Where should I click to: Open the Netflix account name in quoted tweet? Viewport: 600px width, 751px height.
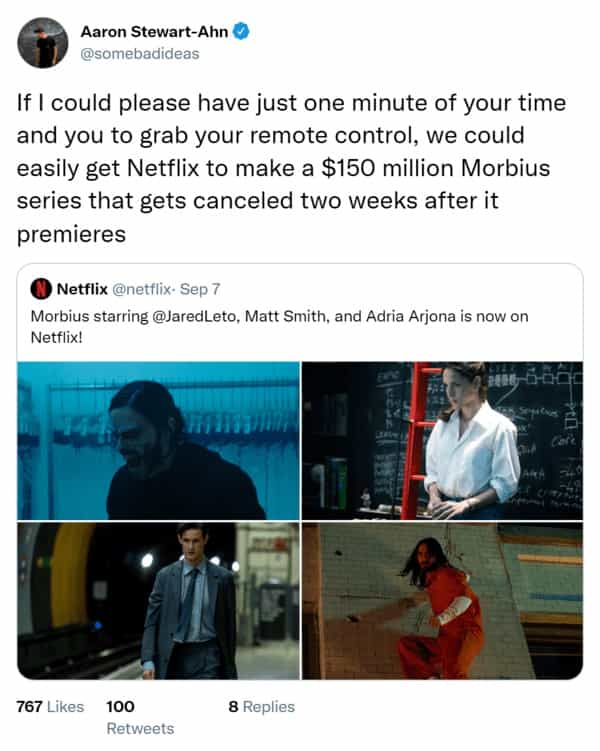coord(82,289)
